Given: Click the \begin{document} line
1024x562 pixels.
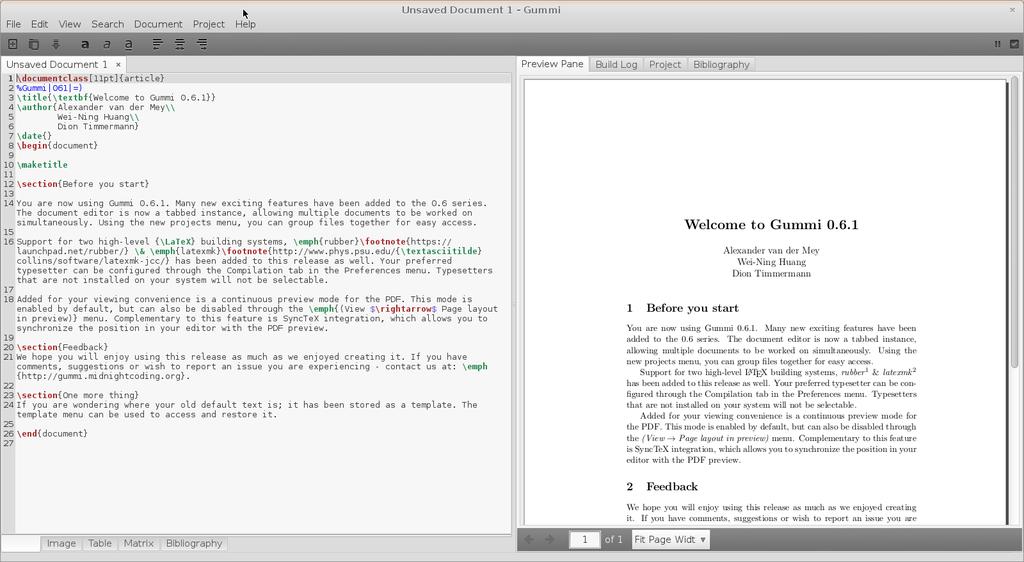Looking at the screenshot, I should [57, 146].
